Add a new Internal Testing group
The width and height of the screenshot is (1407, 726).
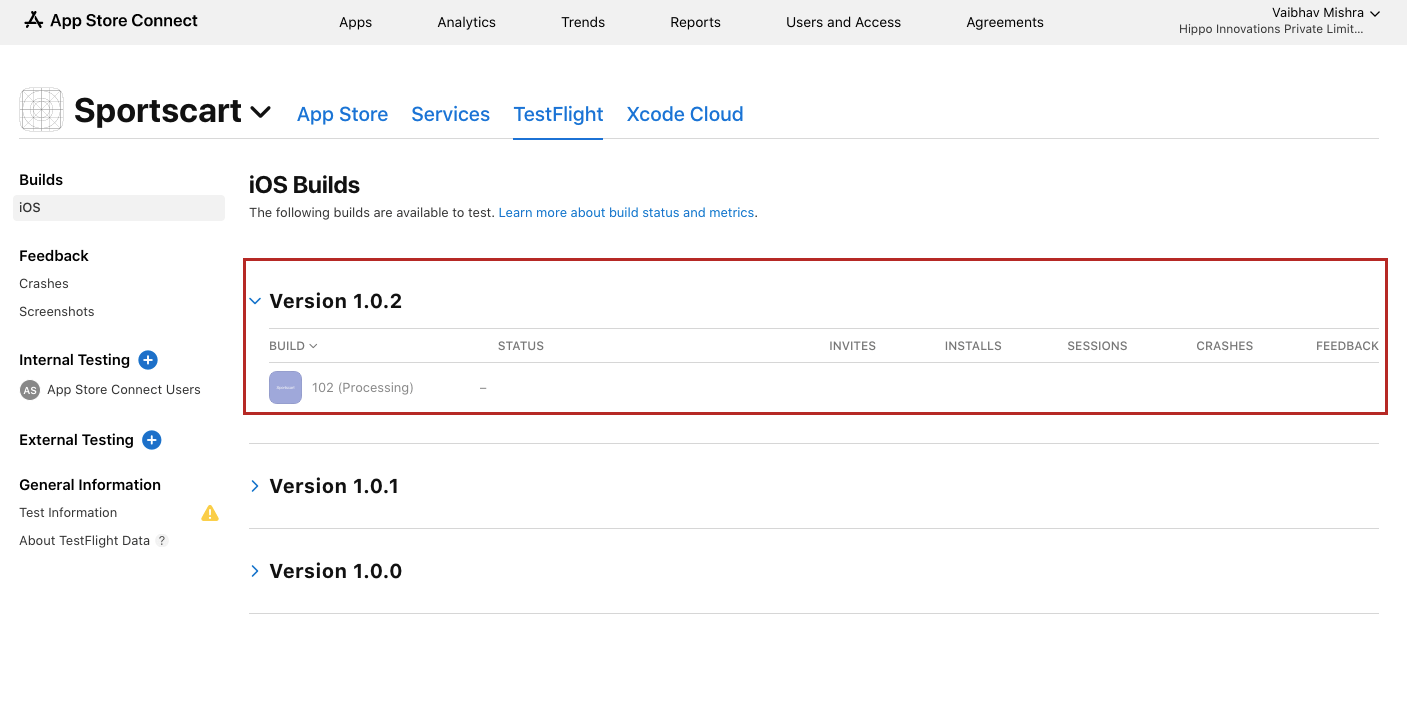[148, 360]
